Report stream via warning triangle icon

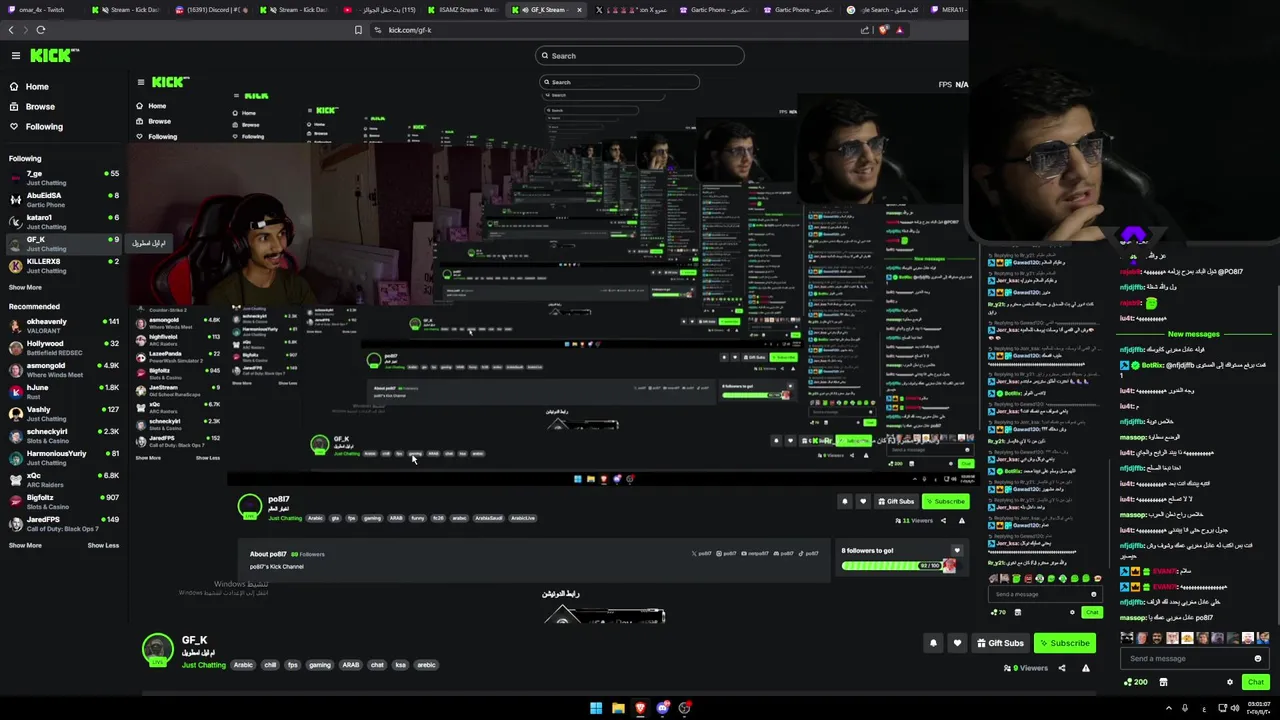coord(1086,668)
